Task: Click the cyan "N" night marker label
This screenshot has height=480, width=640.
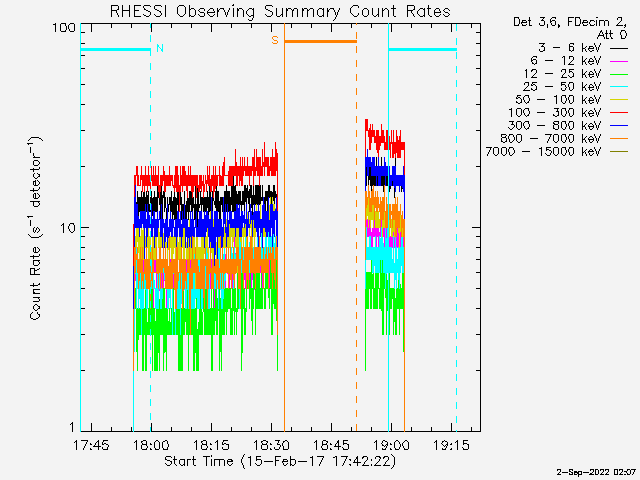Action: (x=160, y=48)
